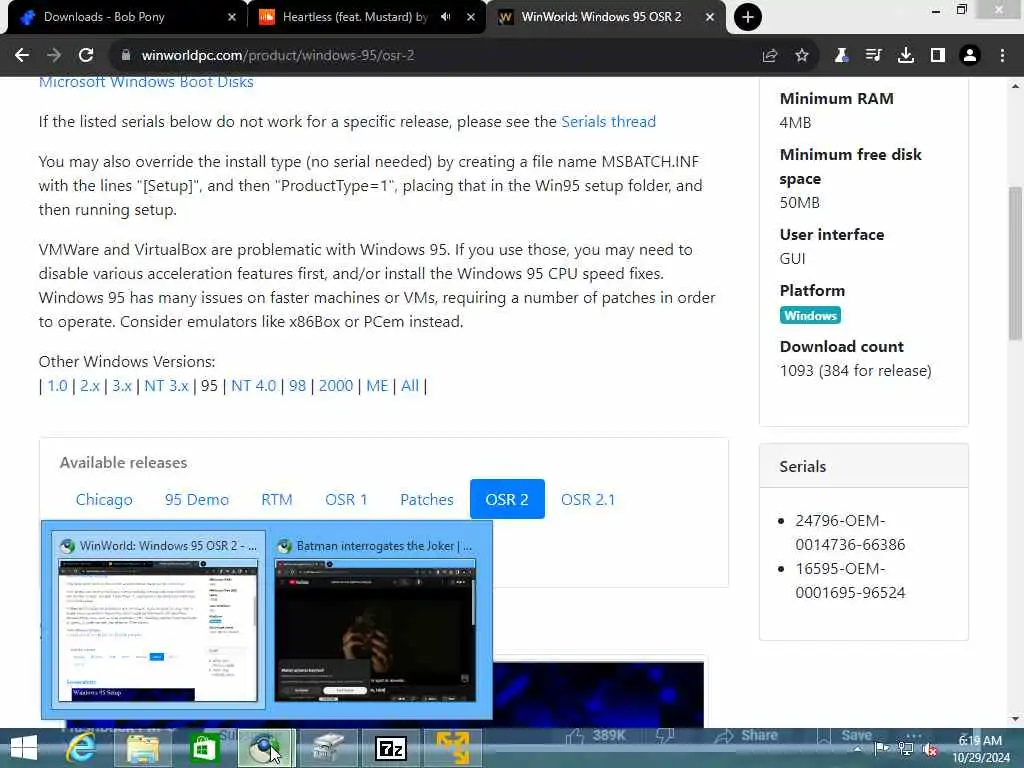Image resolution: width=1024 pixels, height=768 pixels.
Task: Click the page vertical scrollbar thumb
Action: click(1016, 263)
